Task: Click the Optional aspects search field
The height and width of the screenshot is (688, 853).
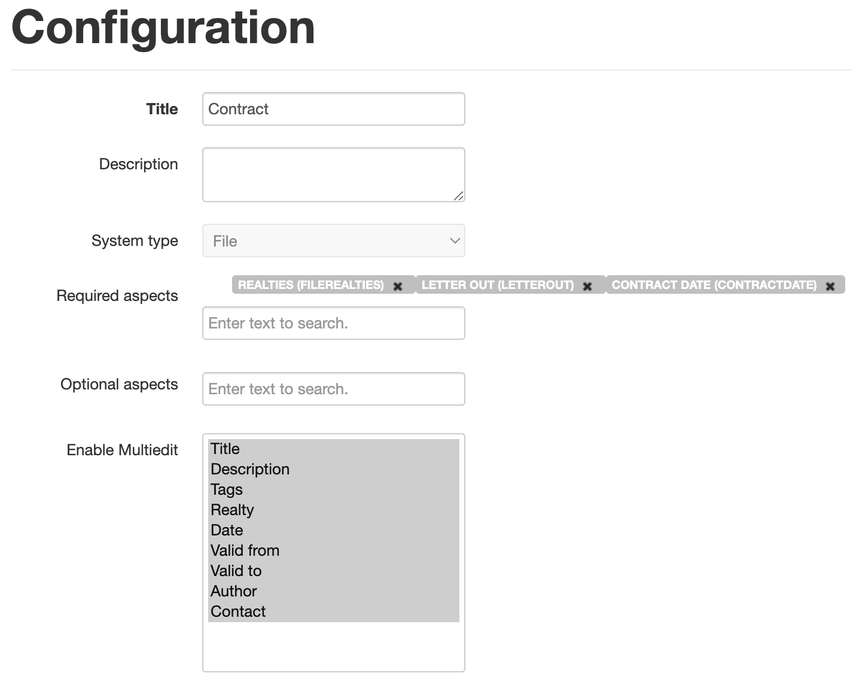Action: [333, 389]
